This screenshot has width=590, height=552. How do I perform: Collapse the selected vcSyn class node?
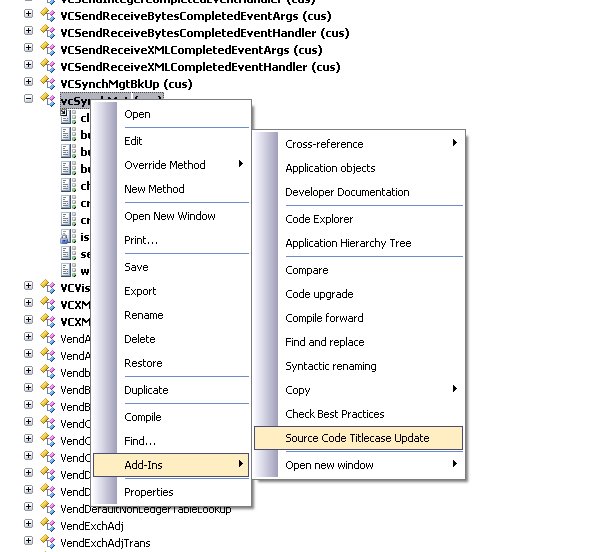point(28,99)
